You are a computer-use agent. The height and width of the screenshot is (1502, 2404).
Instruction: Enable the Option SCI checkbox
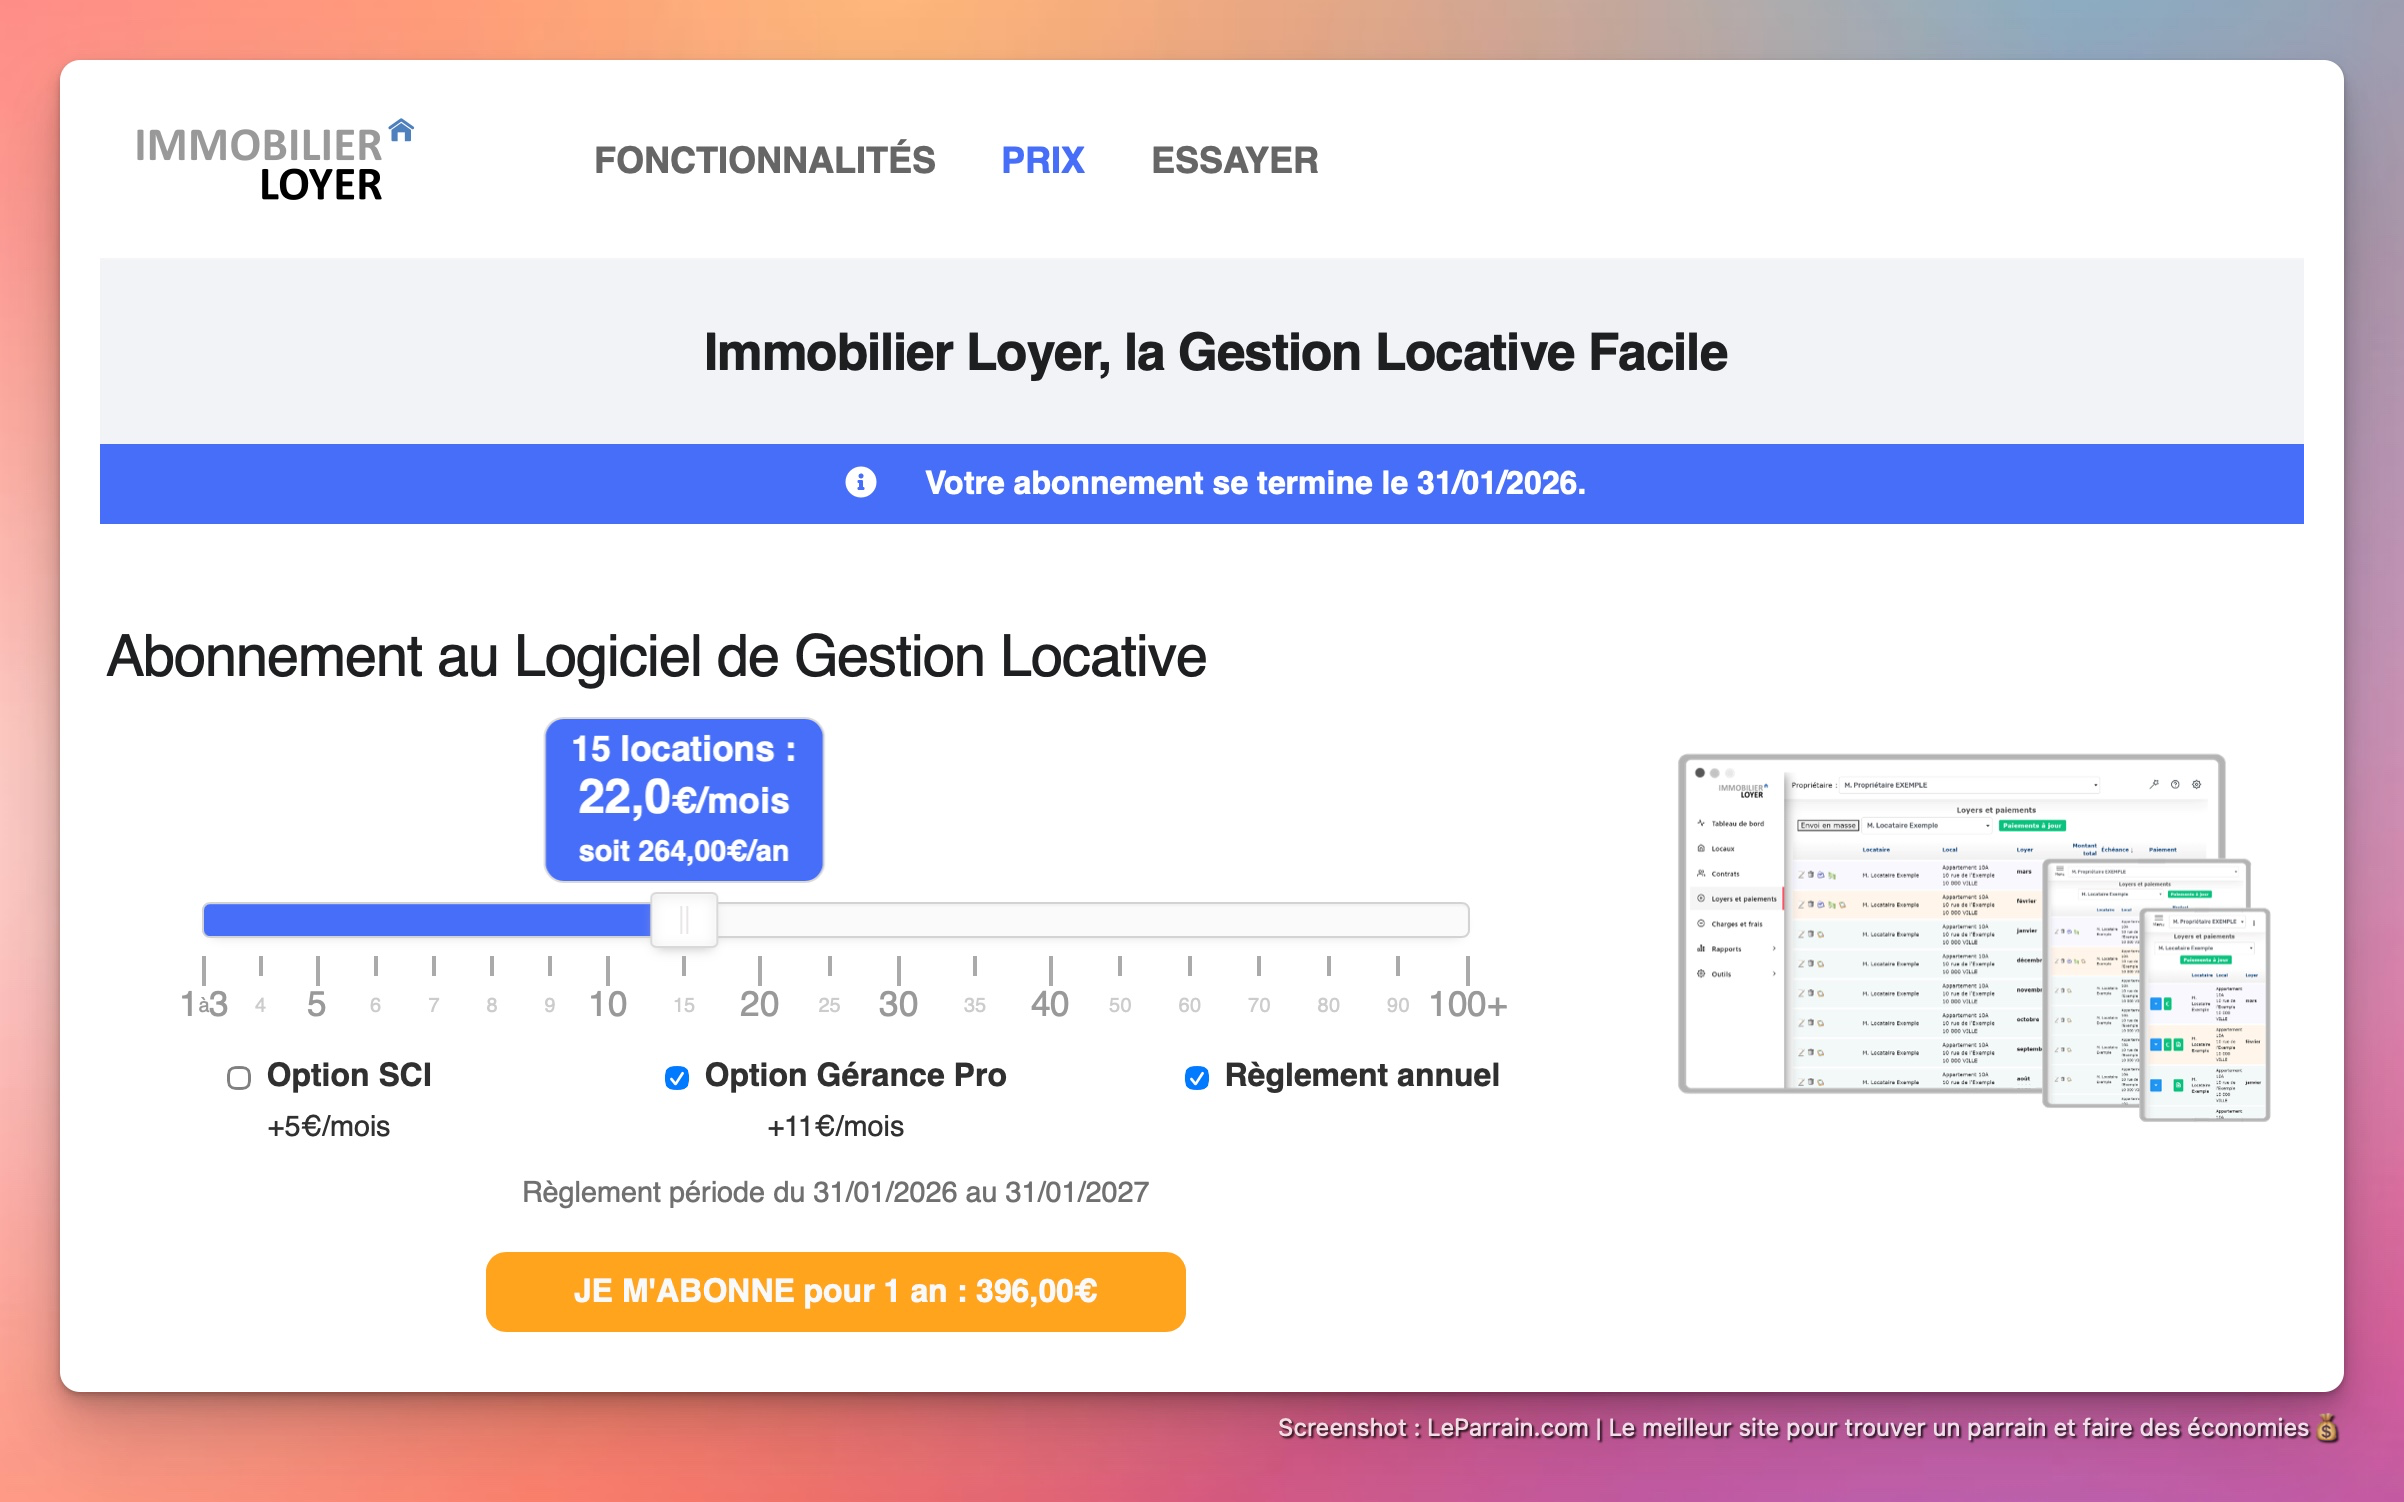(239, 1077)
